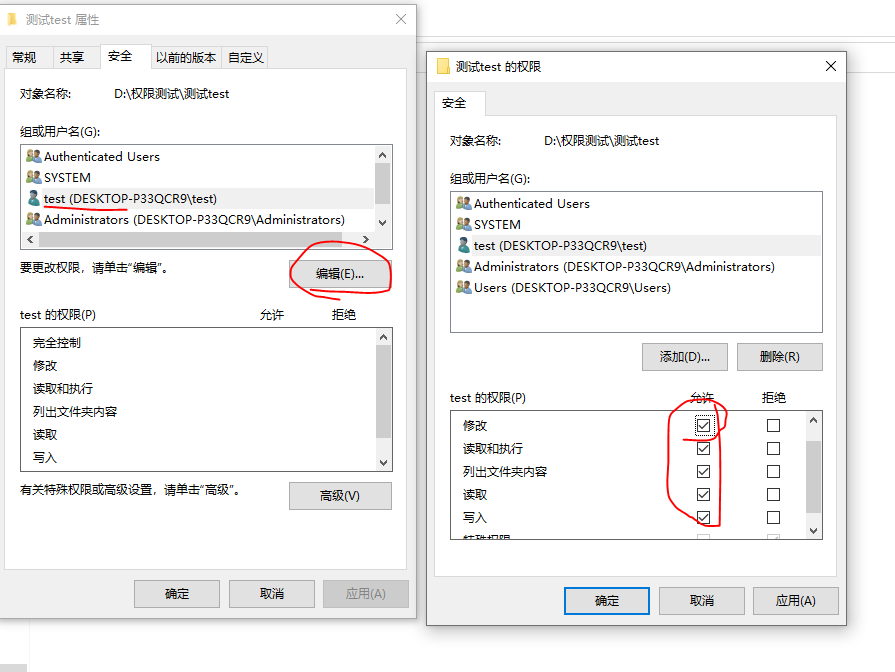Click right arrow of horizontal user list scrollbar
Image resolution: width=895 pixels, height=672 pixels.
(x=366, y=239)
